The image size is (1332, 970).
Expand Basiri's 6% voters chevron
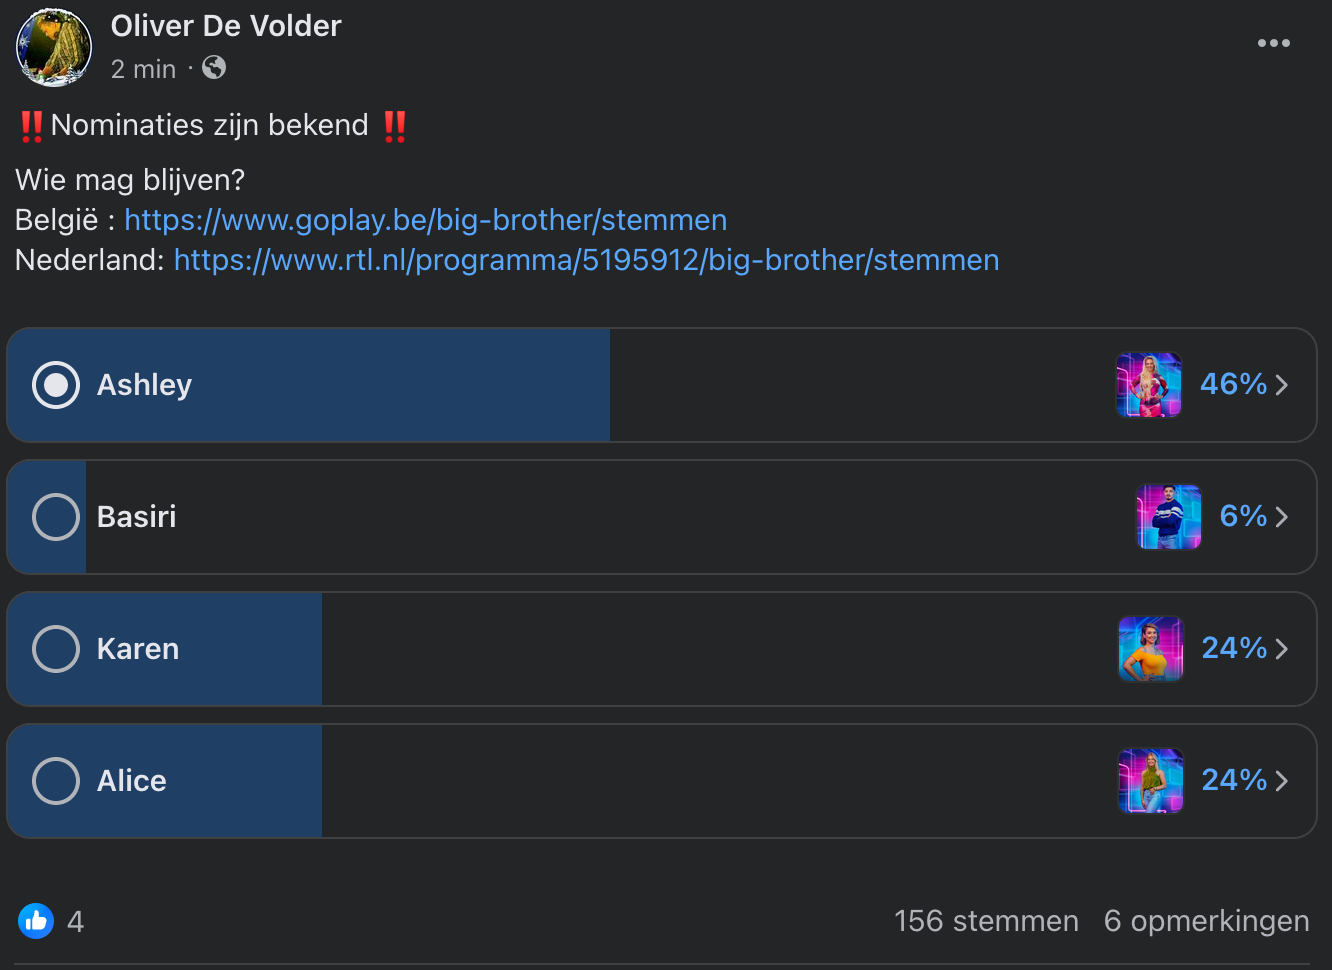tap(1282, 517)
